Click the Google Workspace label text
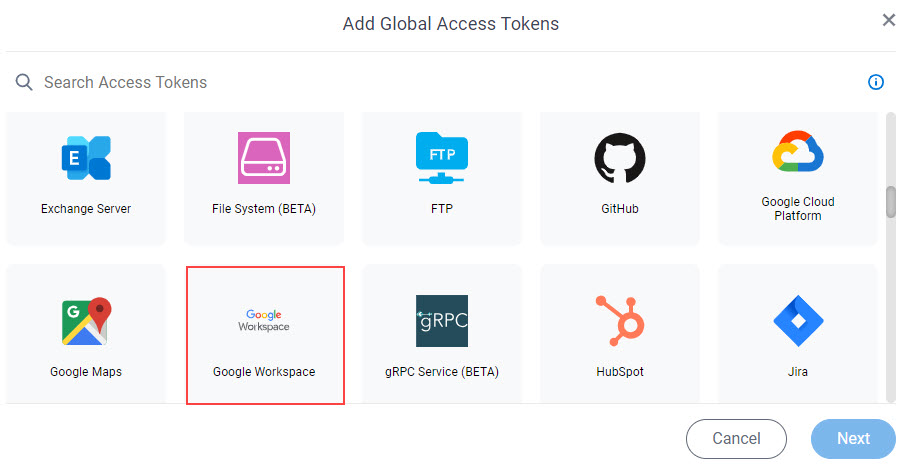Screen dimensions: 903x464 coord(264,372)
